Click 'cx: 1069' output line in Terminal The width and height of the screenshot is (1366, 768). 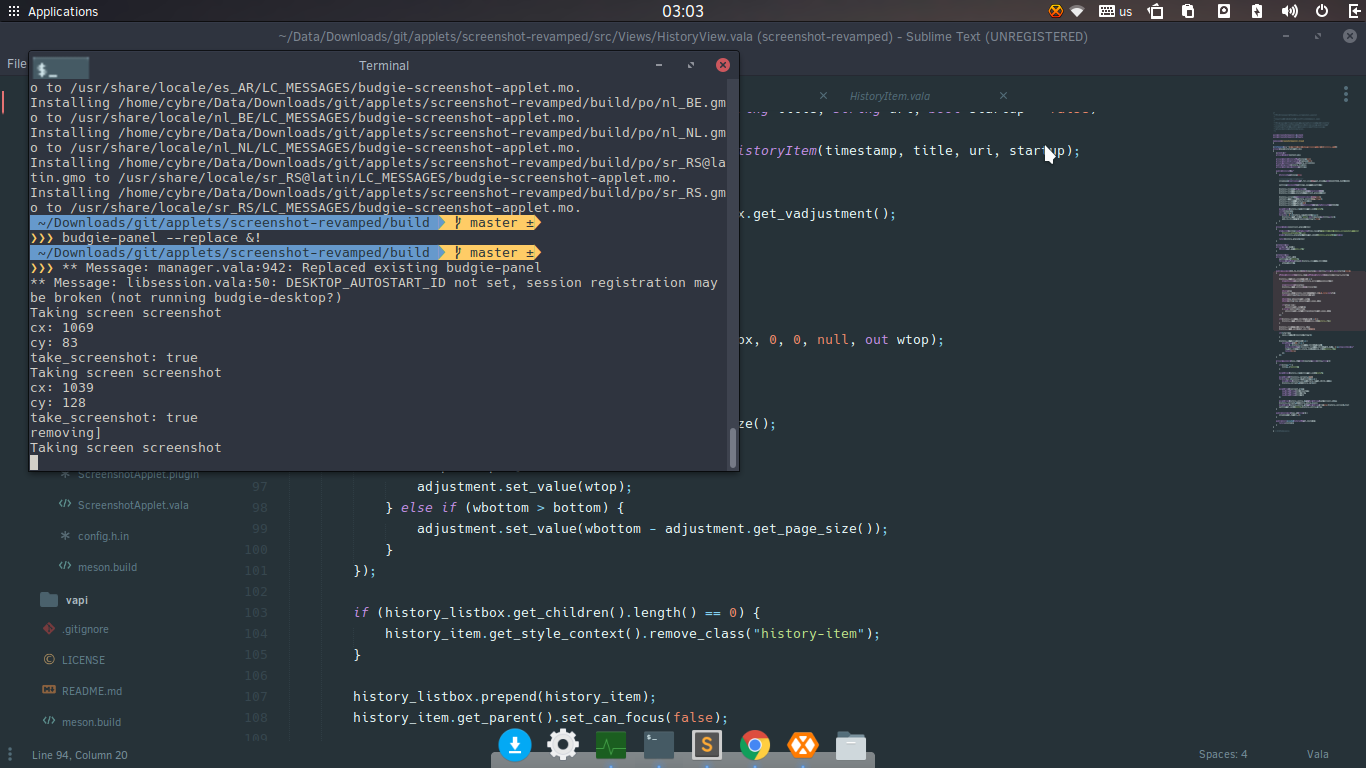coord(62,328)
